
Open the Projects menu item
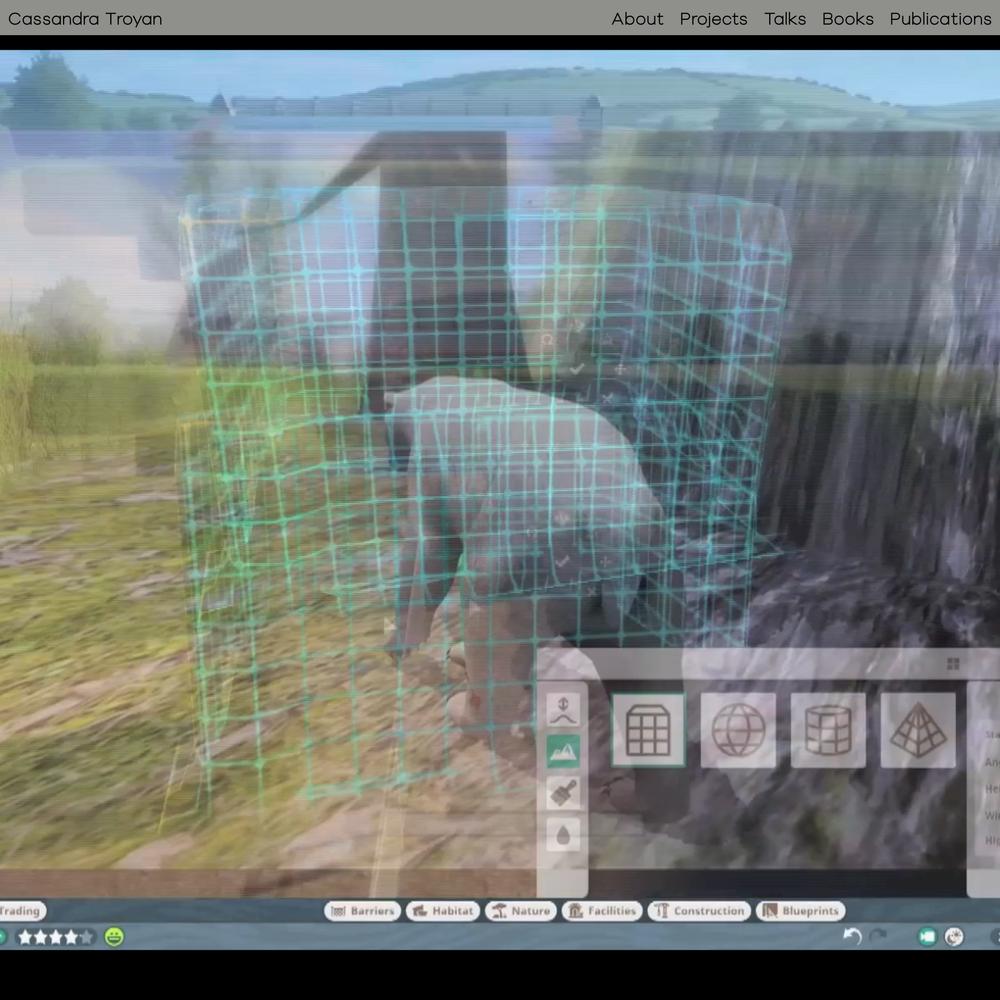click(713, 18)
